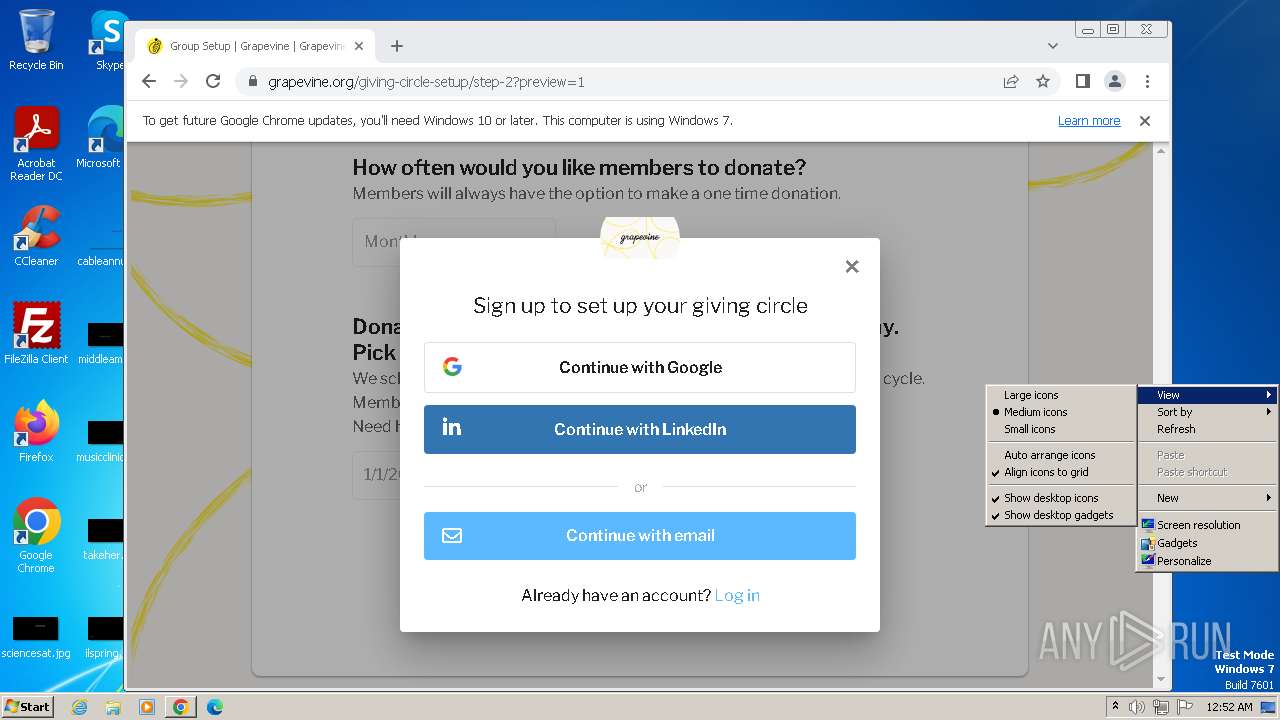Screen dimensions: 1280x720
Task: Switch to Chrome in taskbar
Action: tap(181, 707)
